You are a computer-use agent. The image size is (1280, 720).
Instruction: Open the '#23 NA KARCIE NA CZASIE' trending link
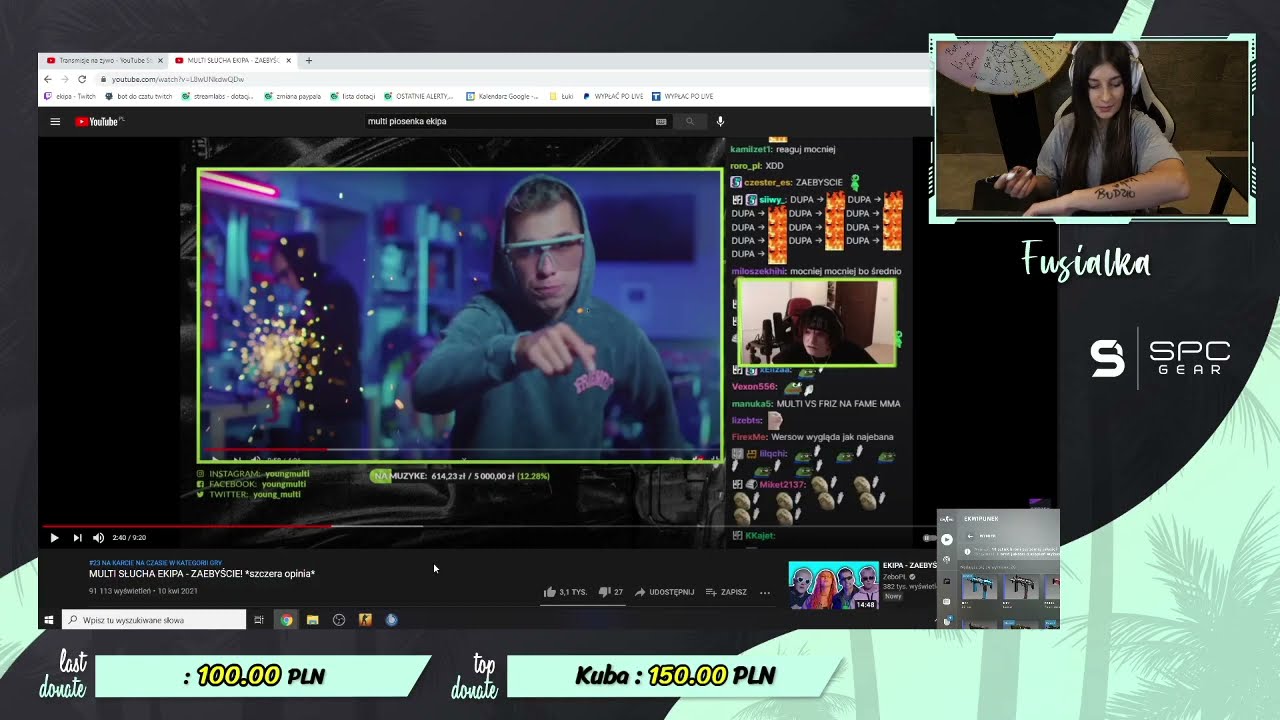click(155, 563)
